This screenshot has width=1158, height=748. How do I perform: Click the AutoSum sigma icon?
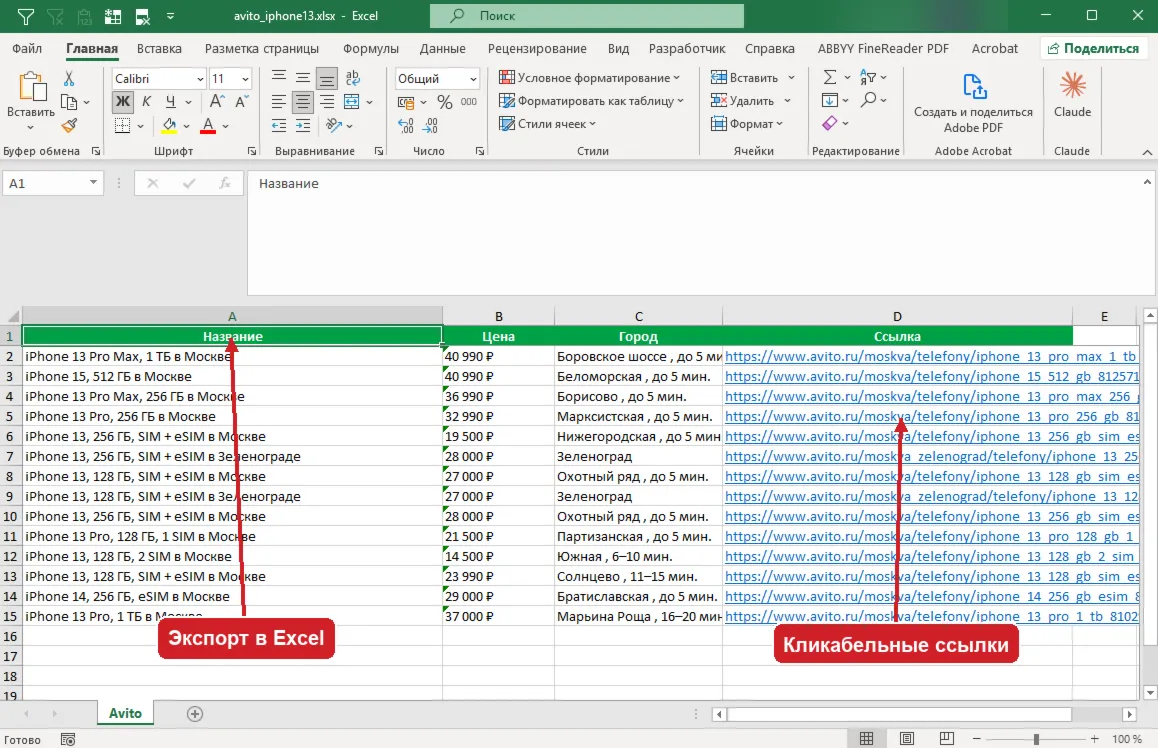[830, 78]
